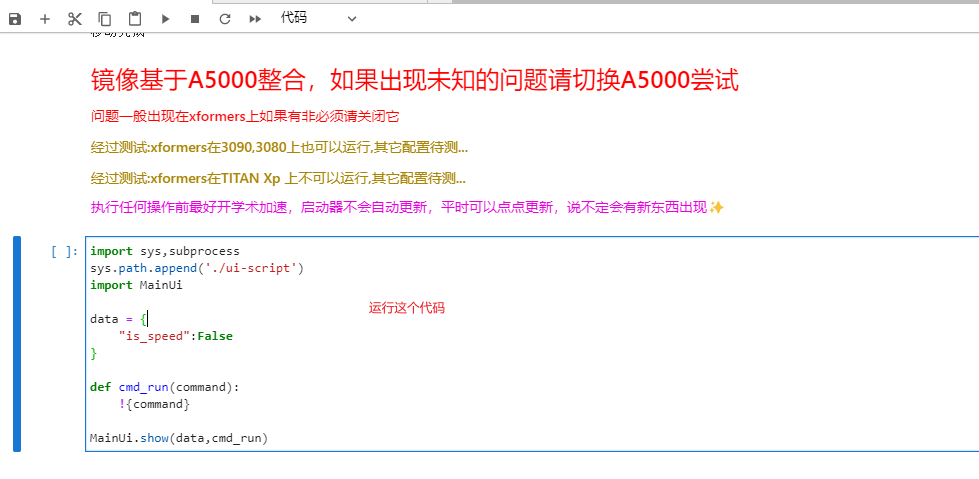This screenshot has height=479, width=979.
Task: Place cursor on the import sys,subprocess line
Action: point(165,251)
